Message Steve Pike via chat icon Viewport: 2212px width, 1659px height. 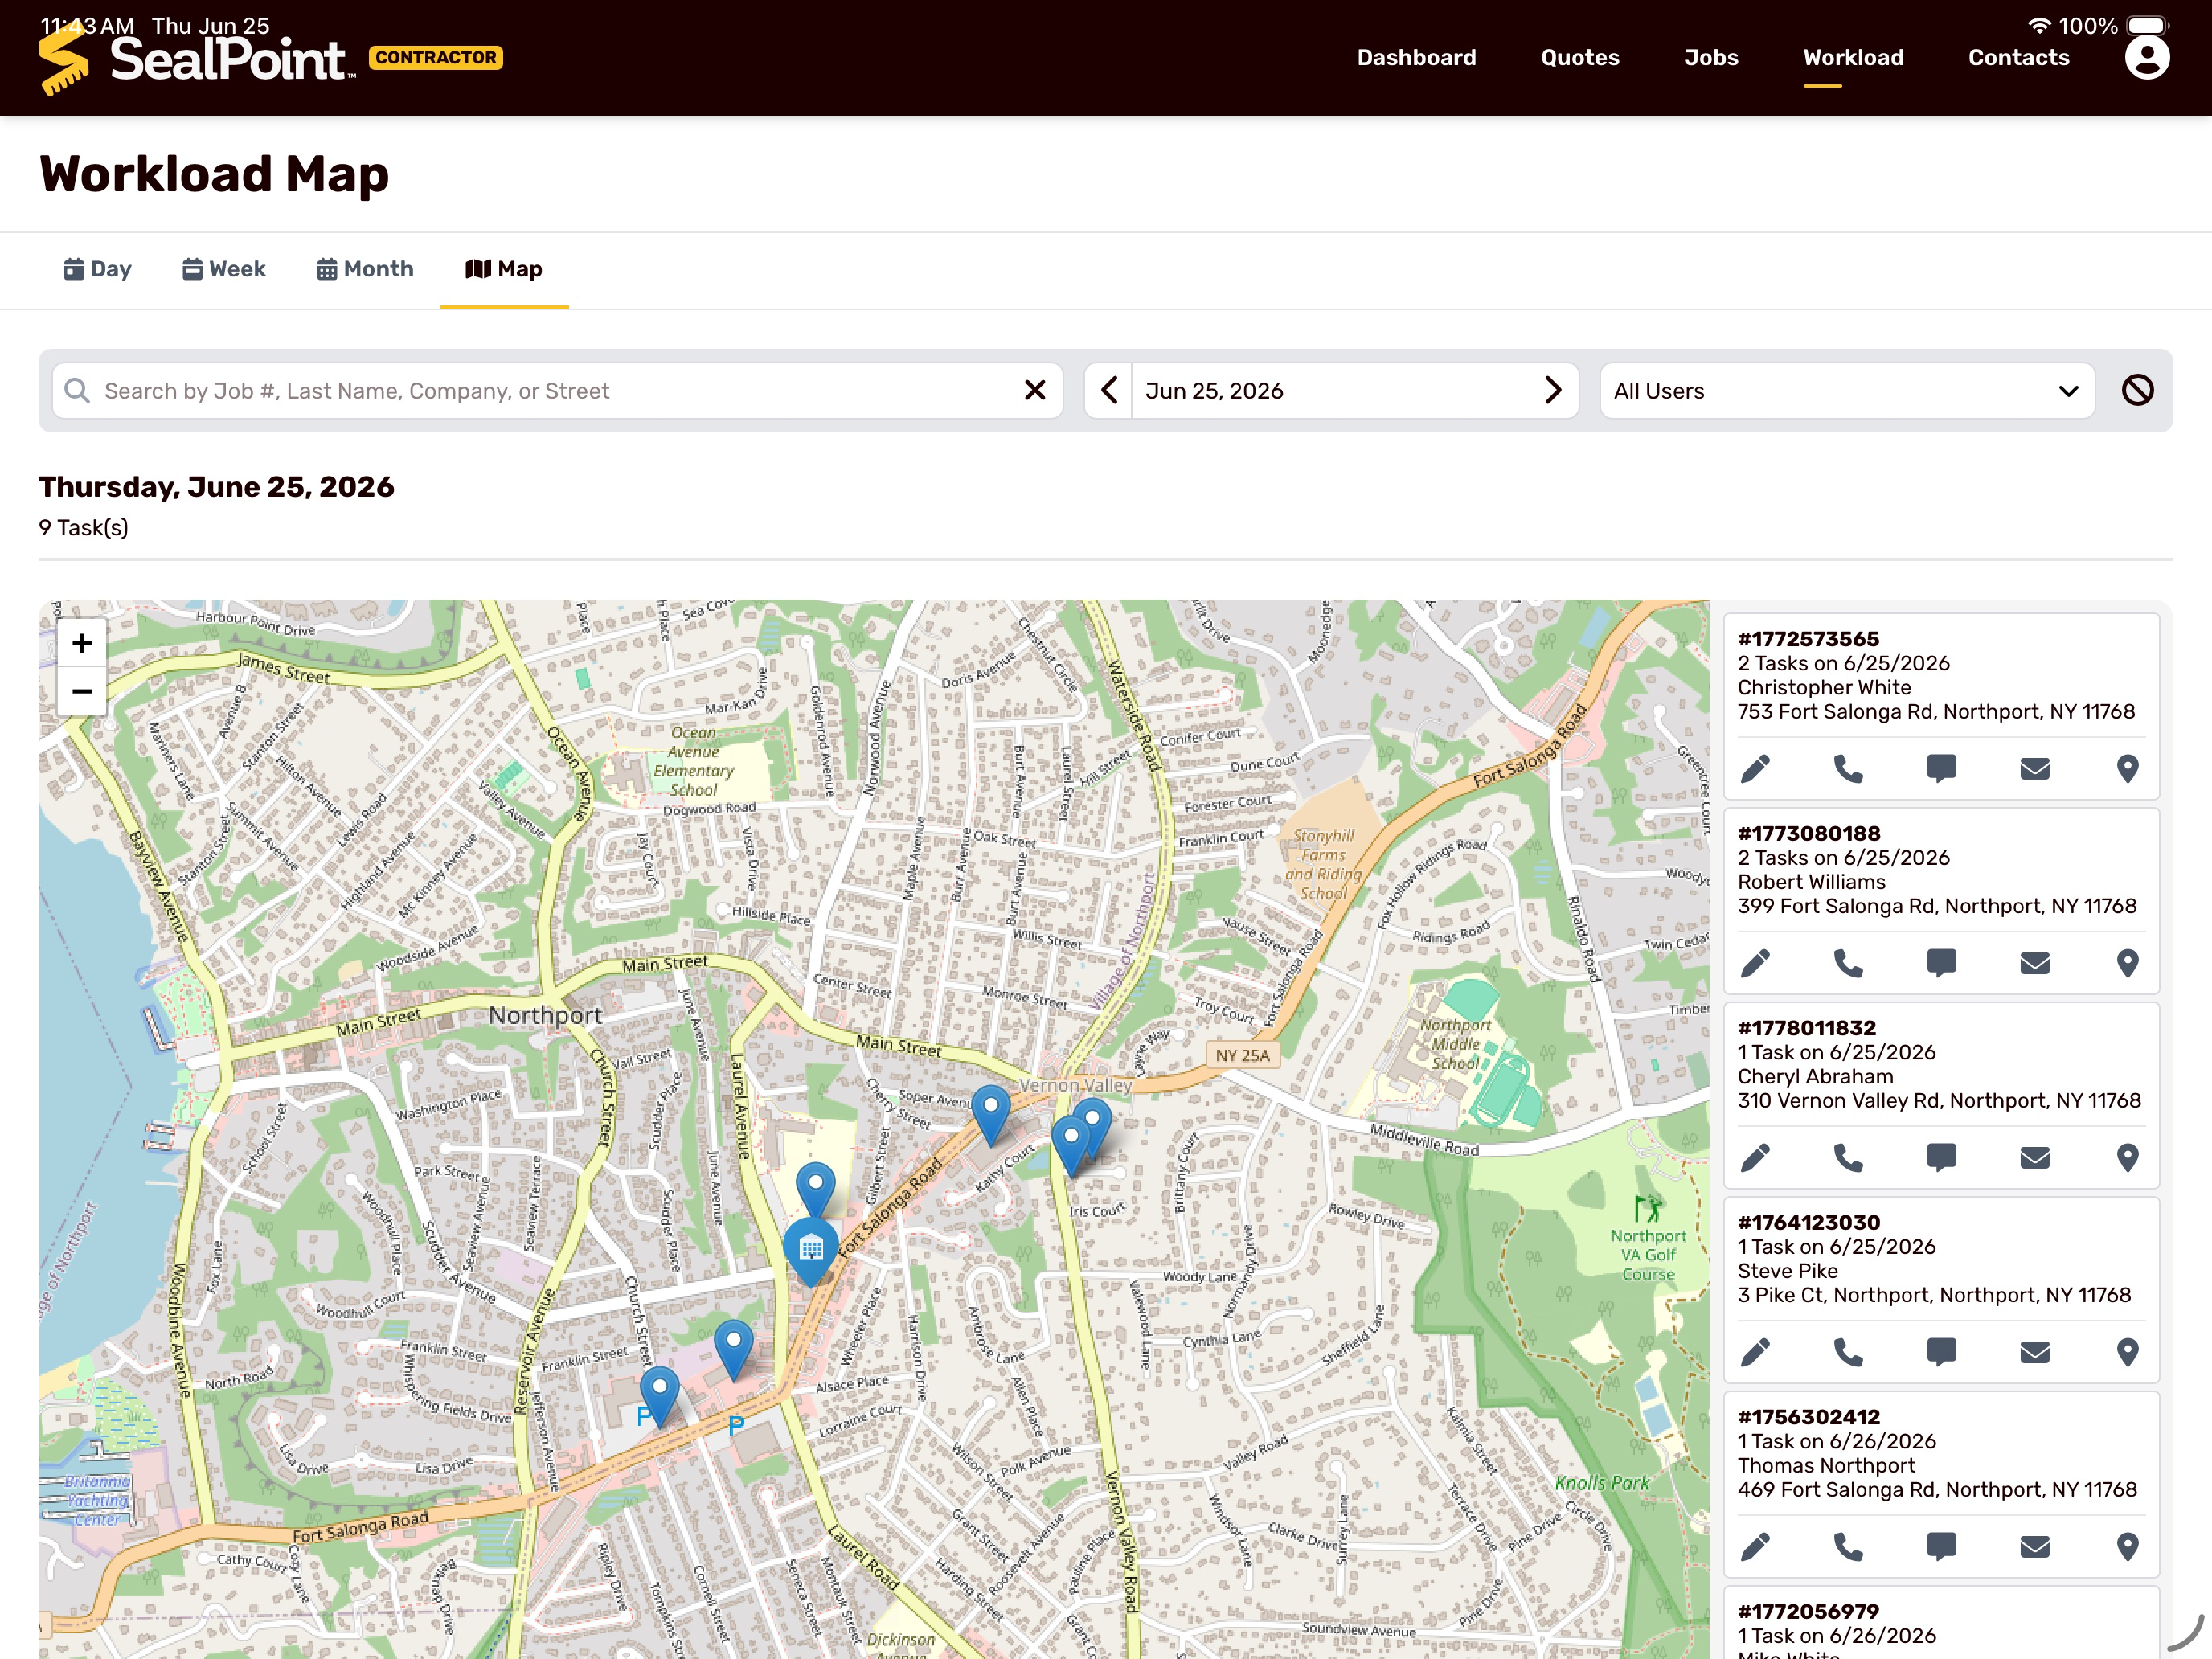pyautogui.click(x=1941, y=1352)
